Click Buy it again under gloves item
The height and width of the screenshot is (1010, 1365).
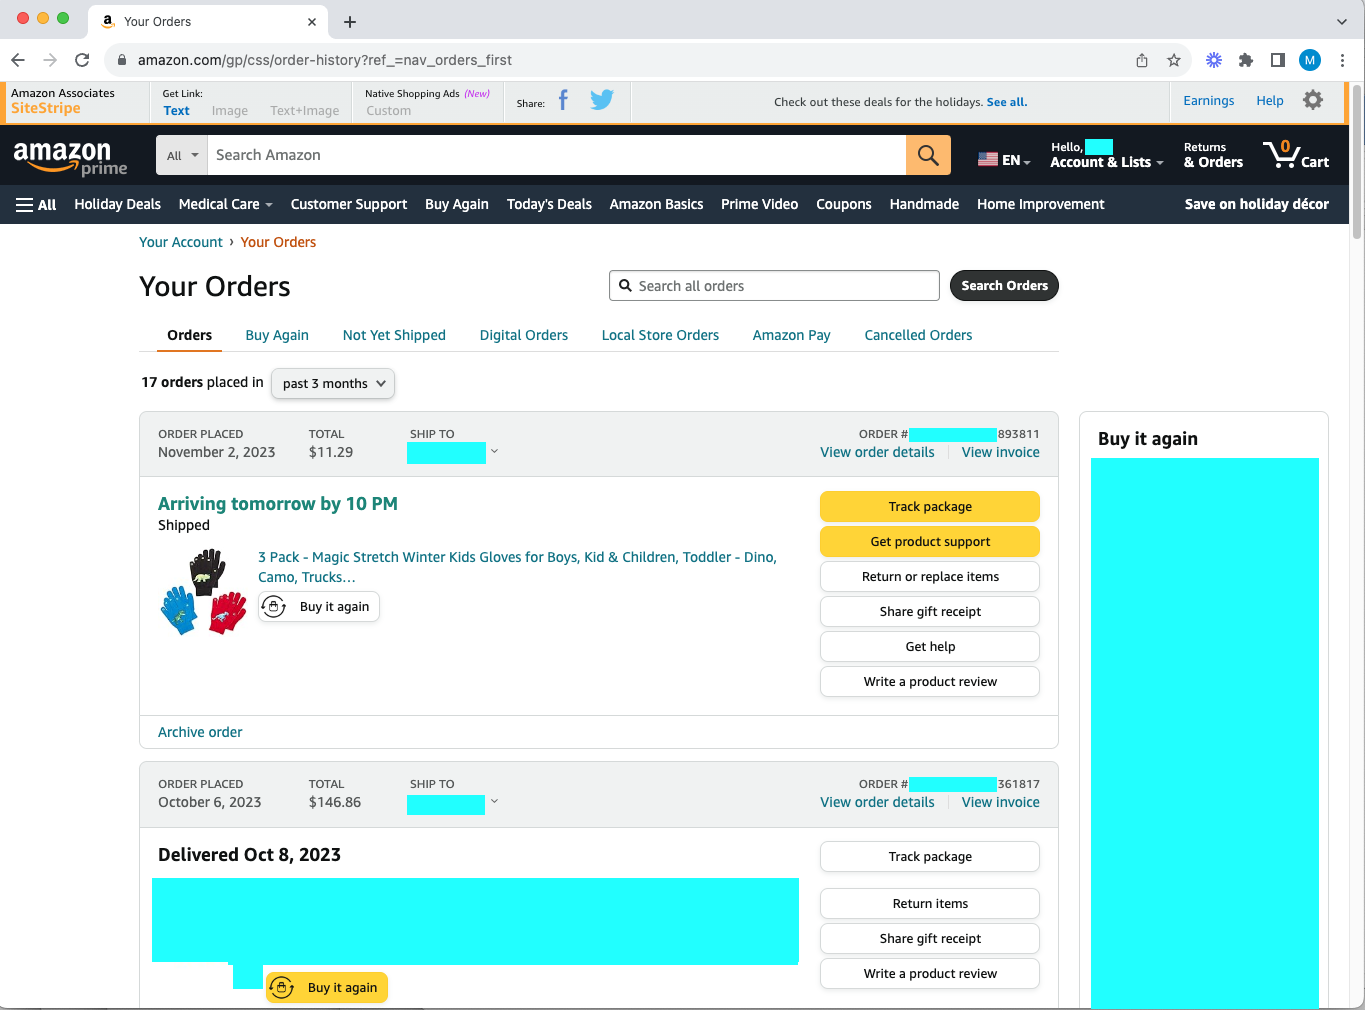coord(319,607)
